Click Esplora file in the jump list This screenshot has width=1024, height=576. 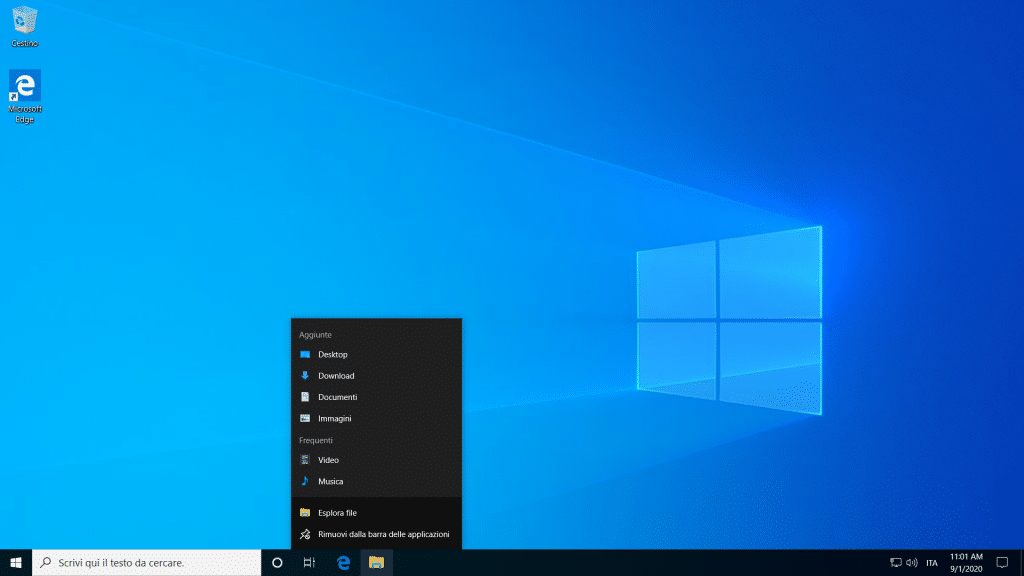click(x=337, y=513)
